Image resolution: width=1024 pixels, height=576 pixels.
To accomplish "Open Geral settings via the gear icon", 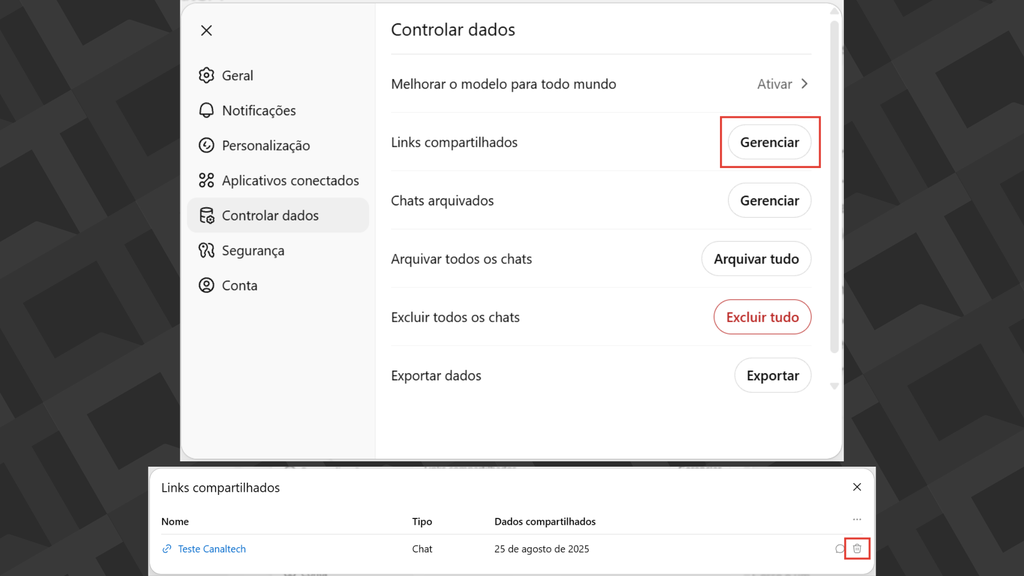I will click(x=206, y=75).
